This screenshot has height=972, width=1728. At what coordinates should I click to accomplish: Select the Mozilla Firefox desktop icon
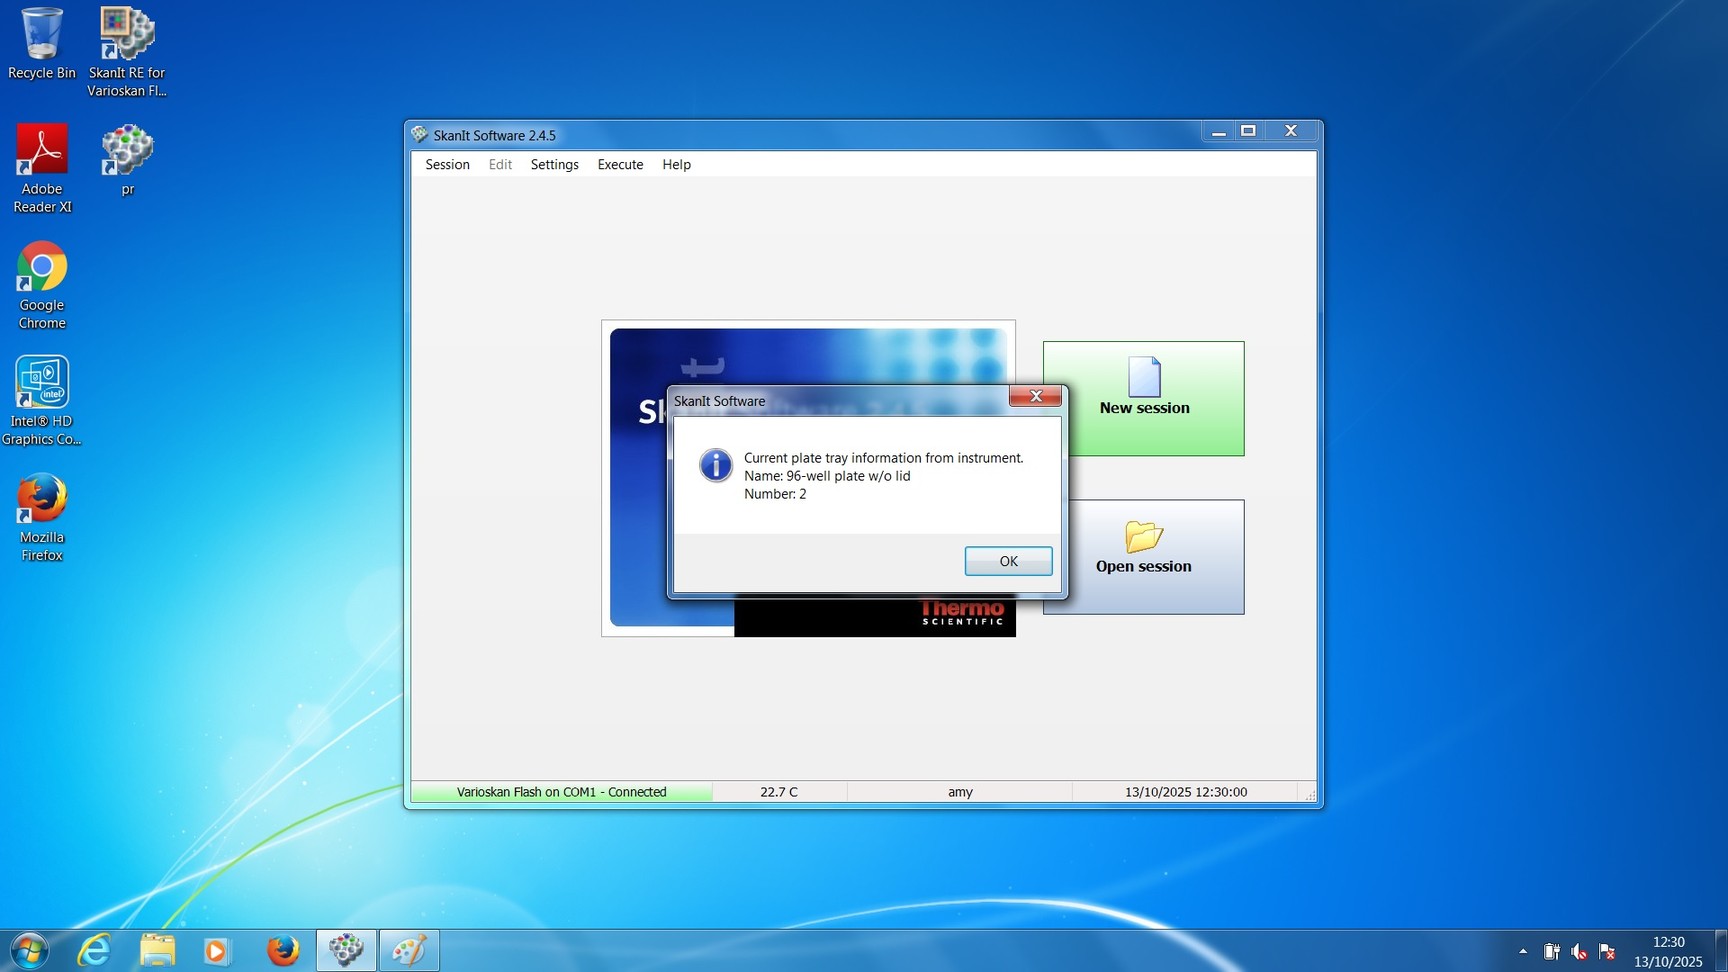[x=41, y=516]
